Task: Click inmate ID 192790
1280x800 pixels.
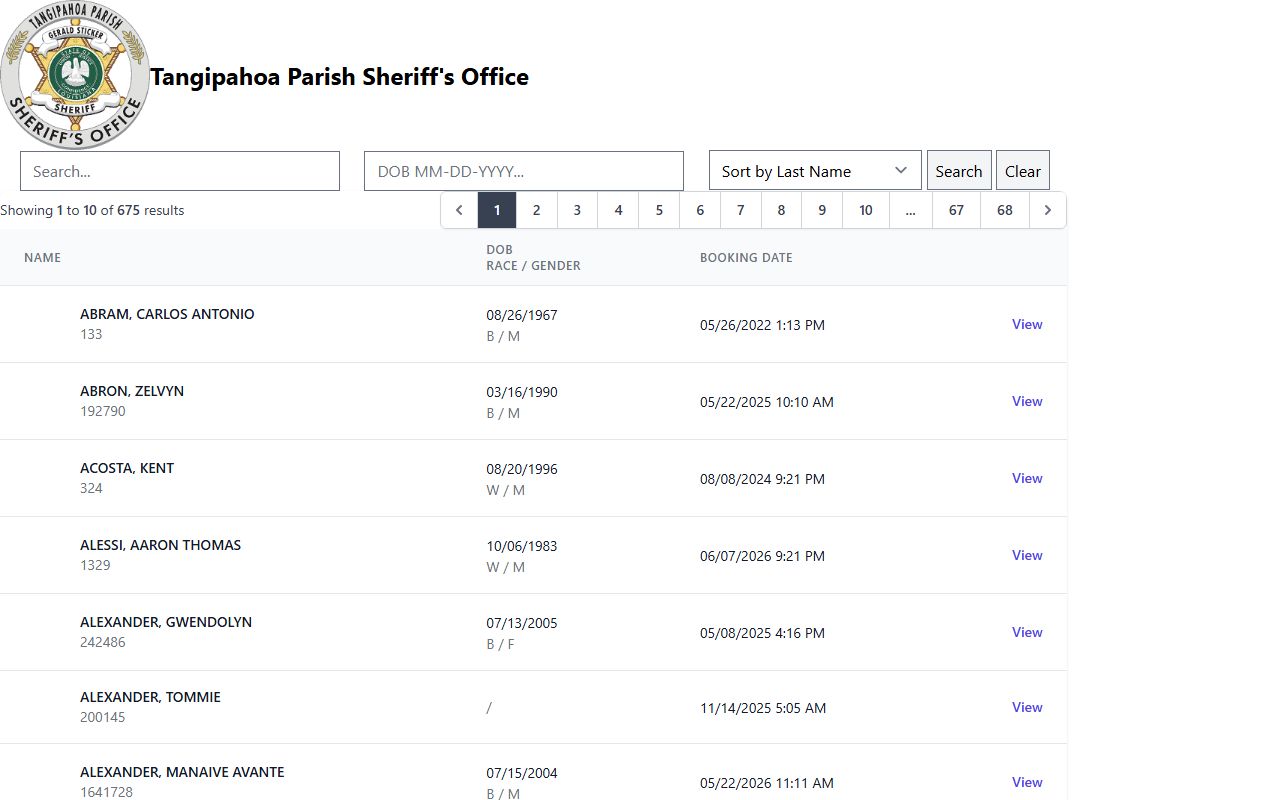Action: pyautogui.click(x=103, y=411)
